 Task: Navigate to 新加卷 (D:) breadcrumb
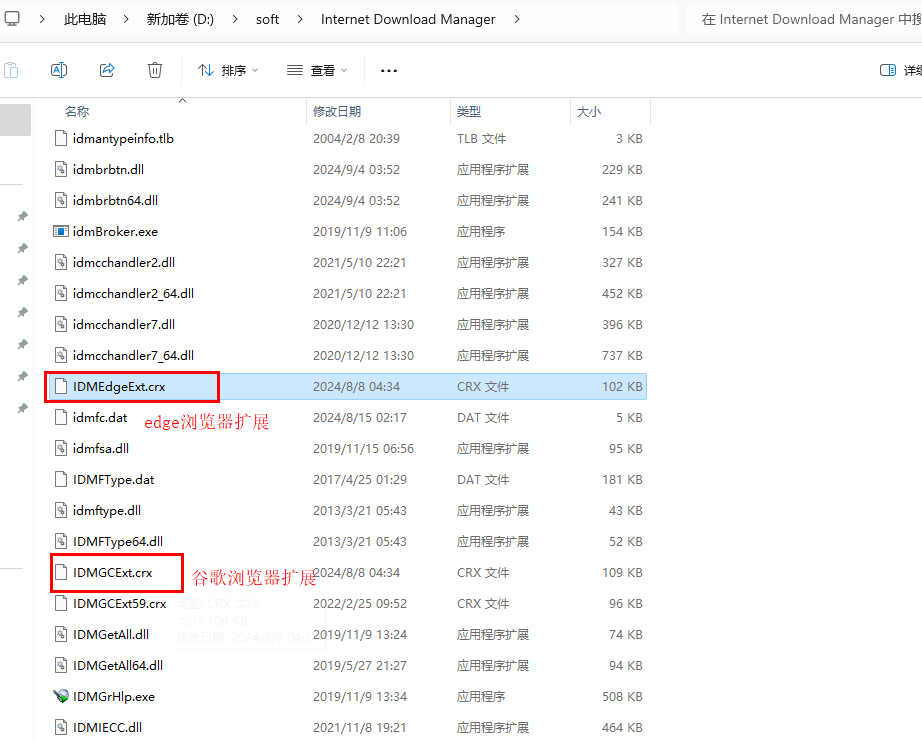point(180,19)
